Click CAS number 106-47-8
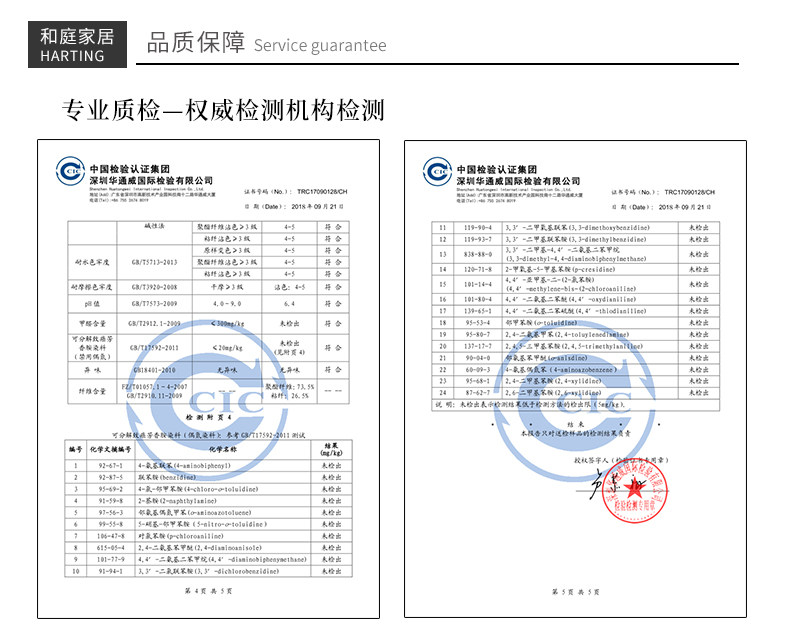This screenshot has height=638, width=790. 110,536
